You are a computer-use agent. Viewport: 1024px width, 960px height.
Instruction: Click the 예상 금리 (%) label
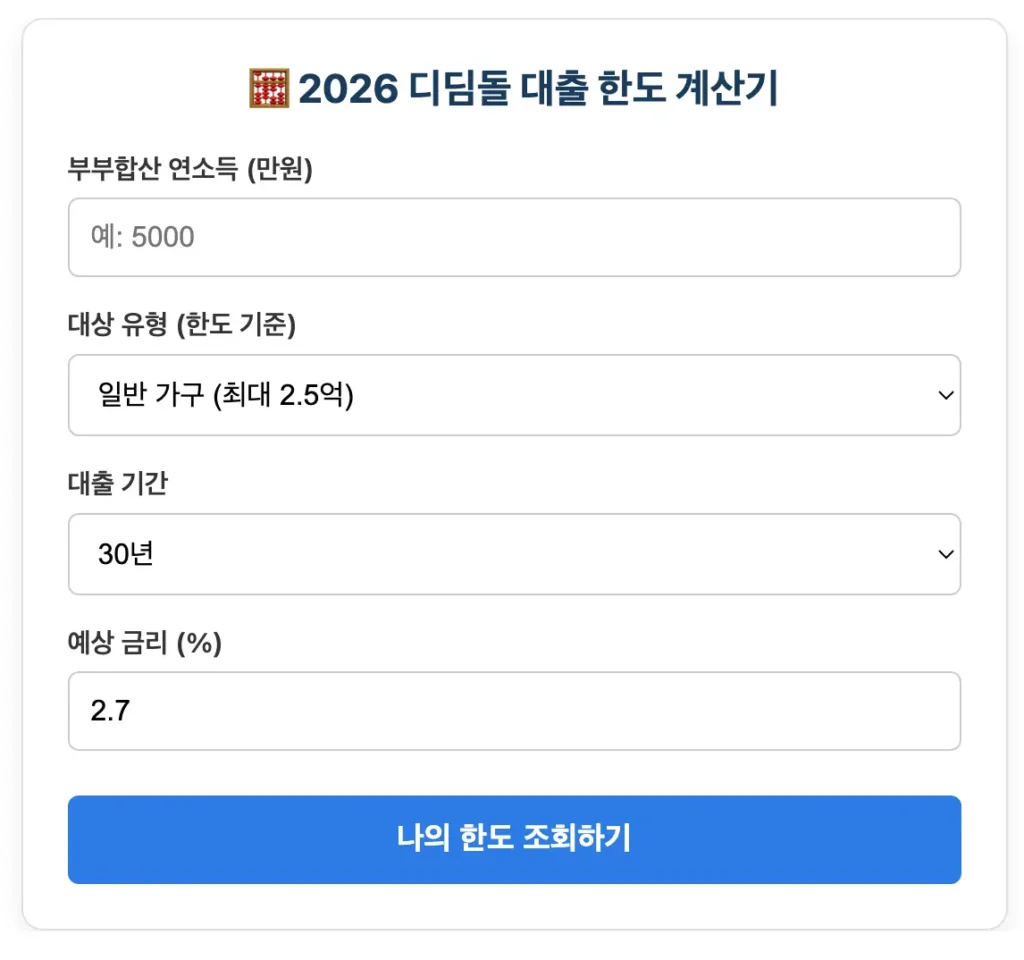coord(144,643)
